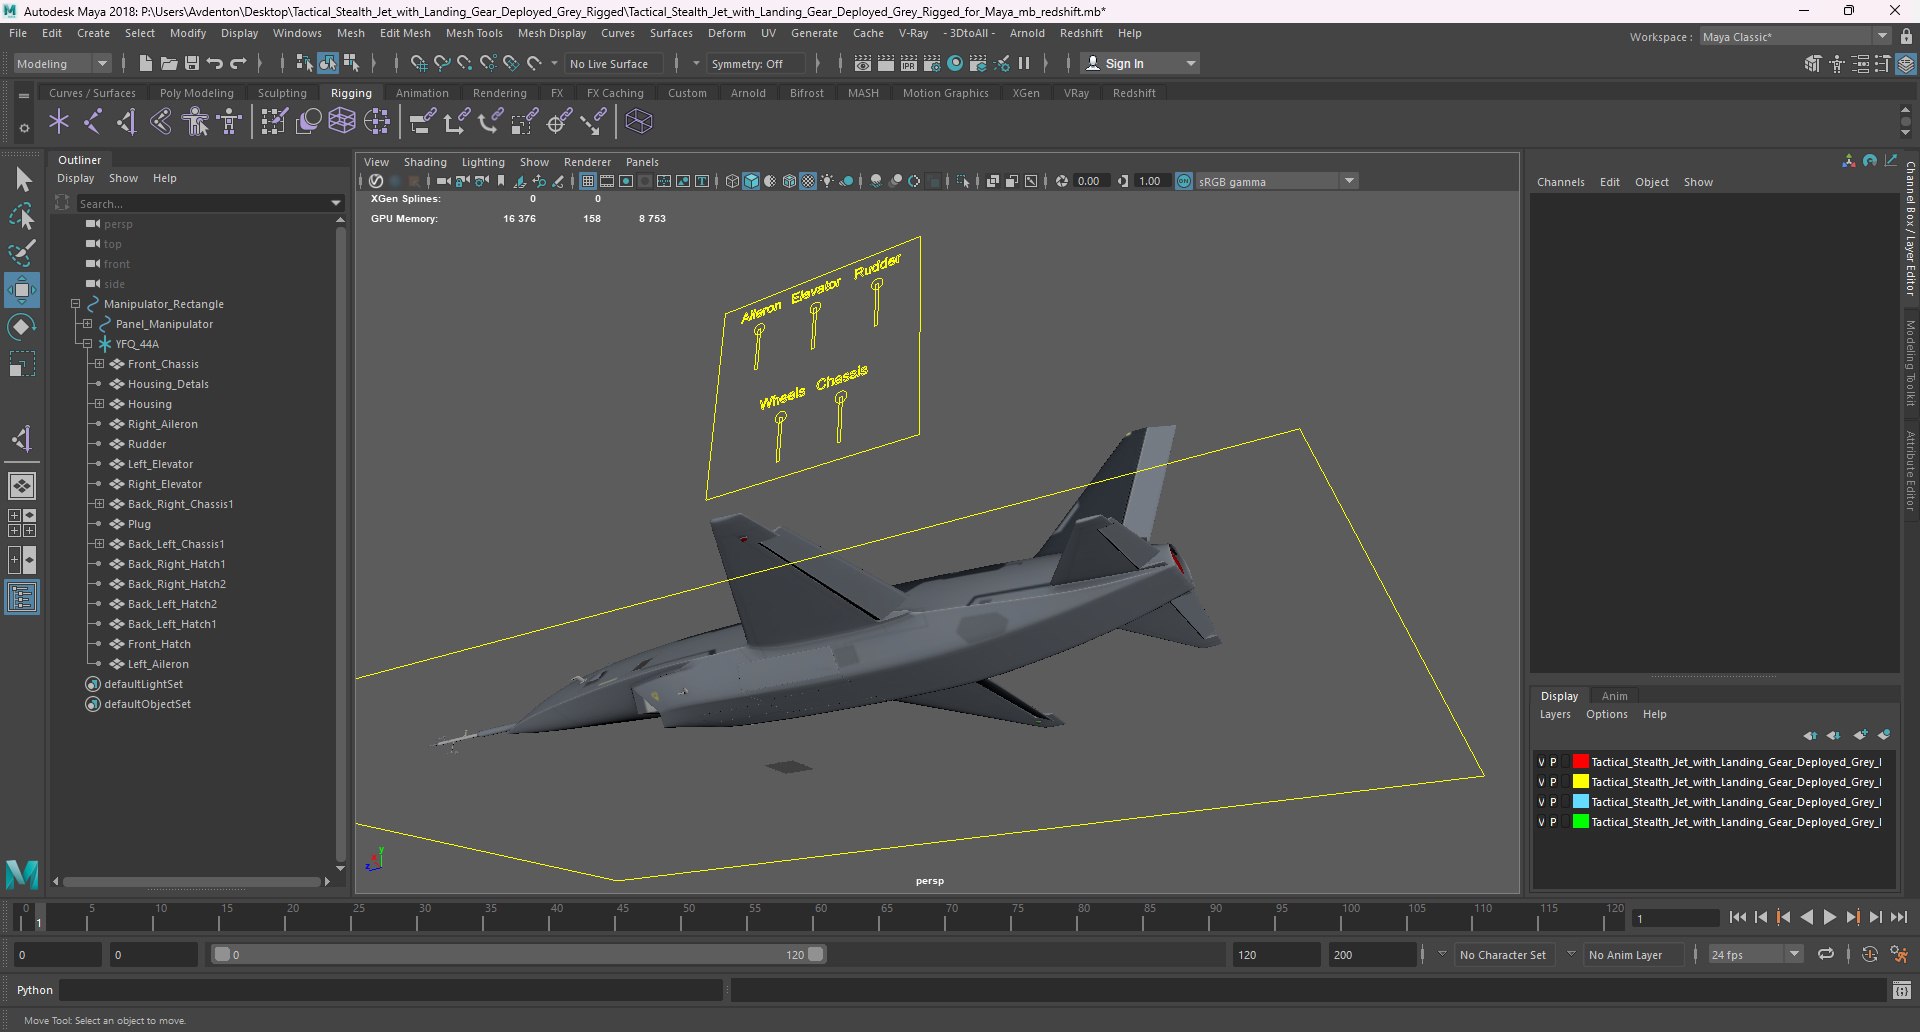
Task: Toggle visibility V of yellow layer
Action: [1541, 782]
